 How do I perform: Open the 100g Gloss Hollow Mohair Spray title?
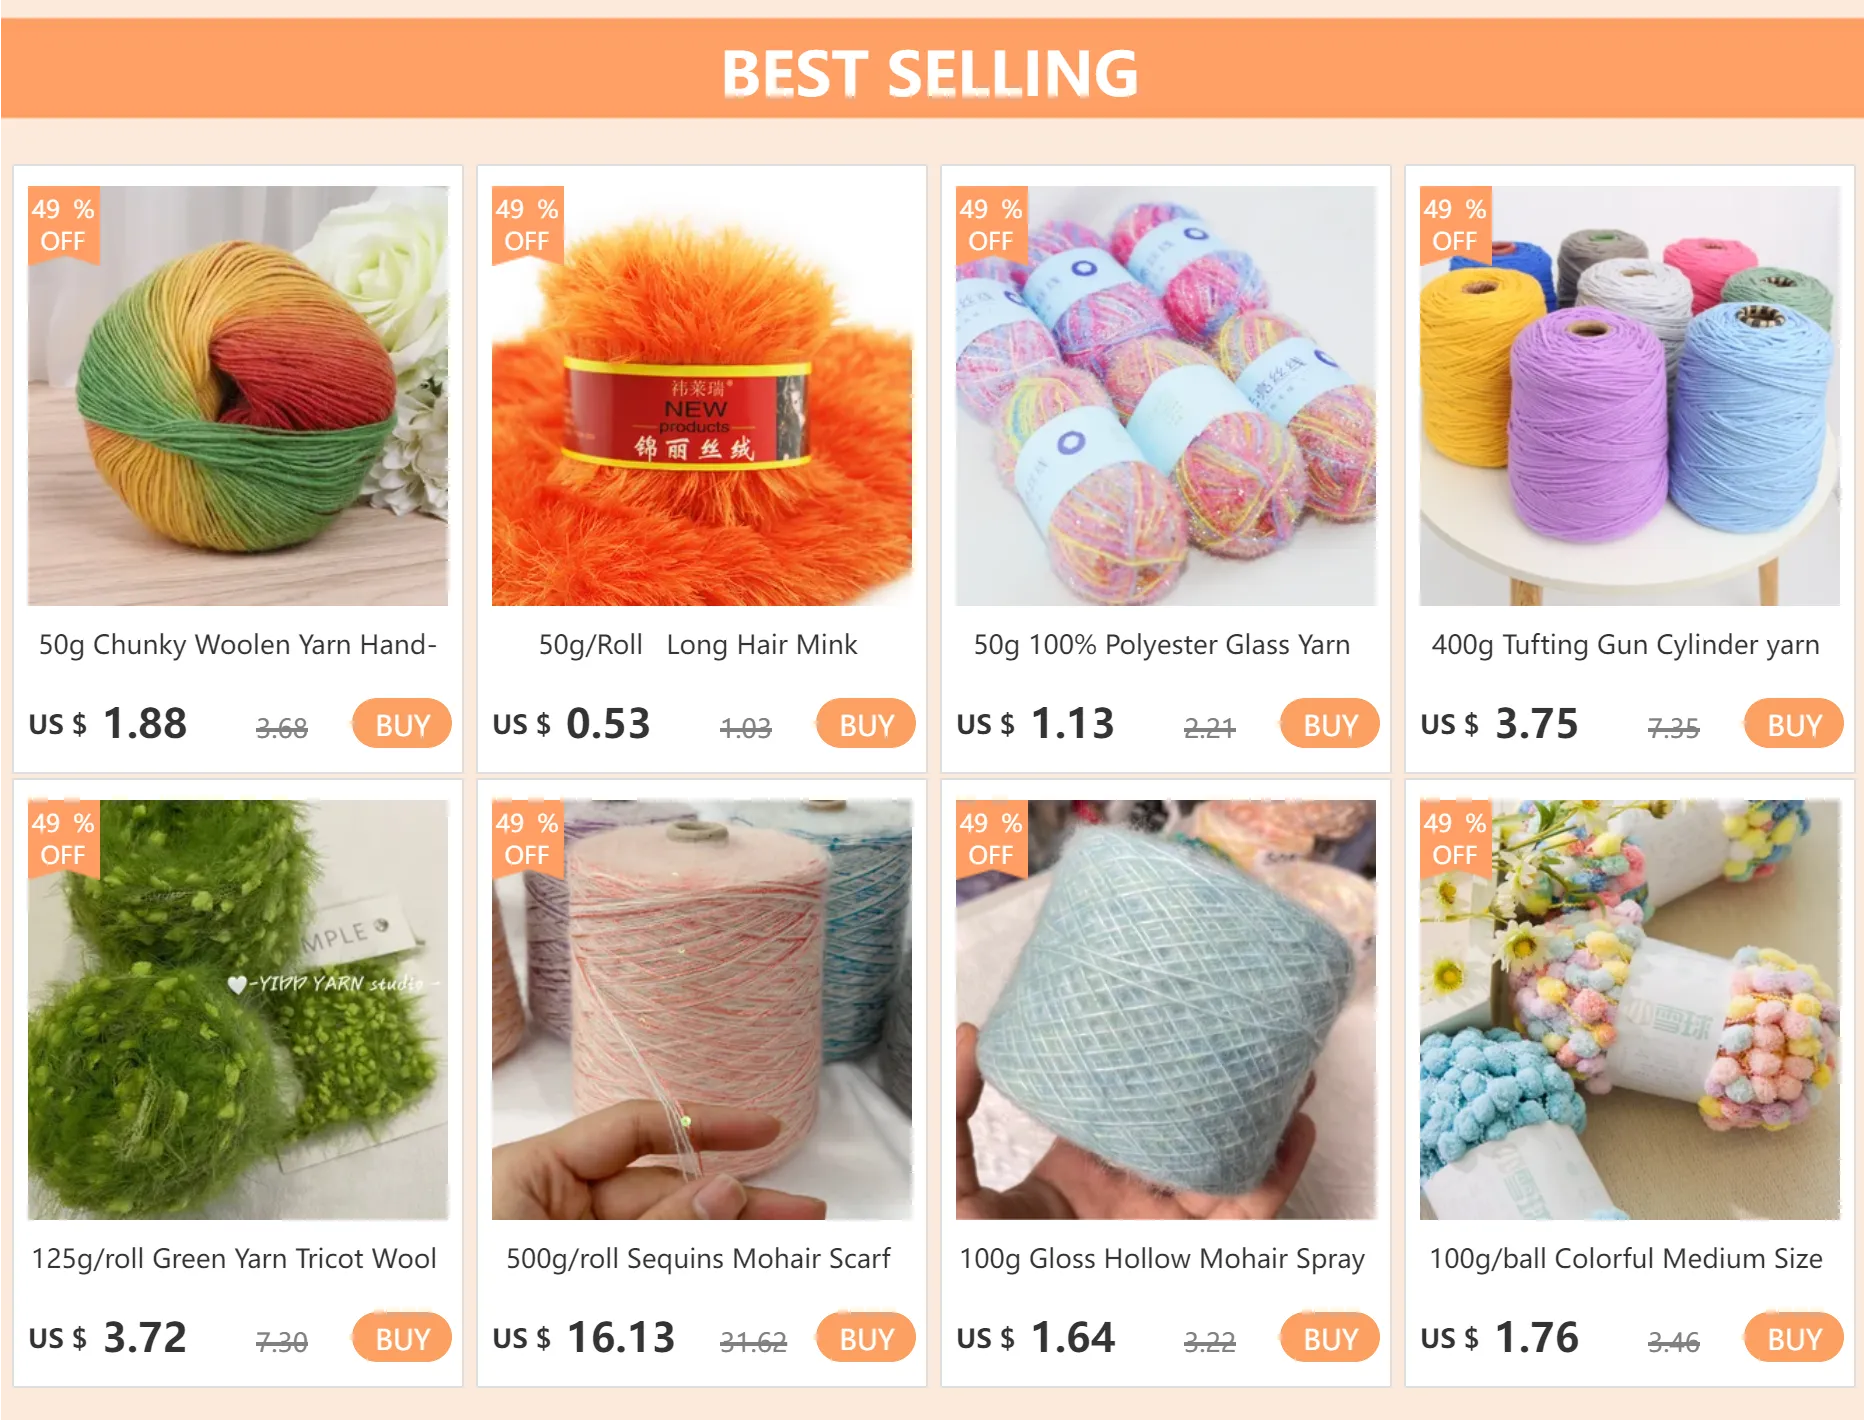(1162, 1259)
